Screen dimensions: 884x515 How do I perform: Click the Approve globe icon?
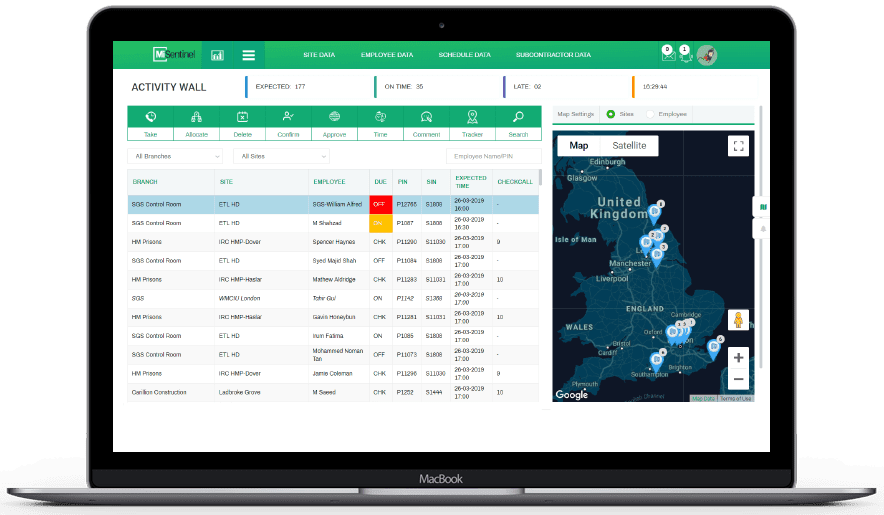click(x=334, y=117)
